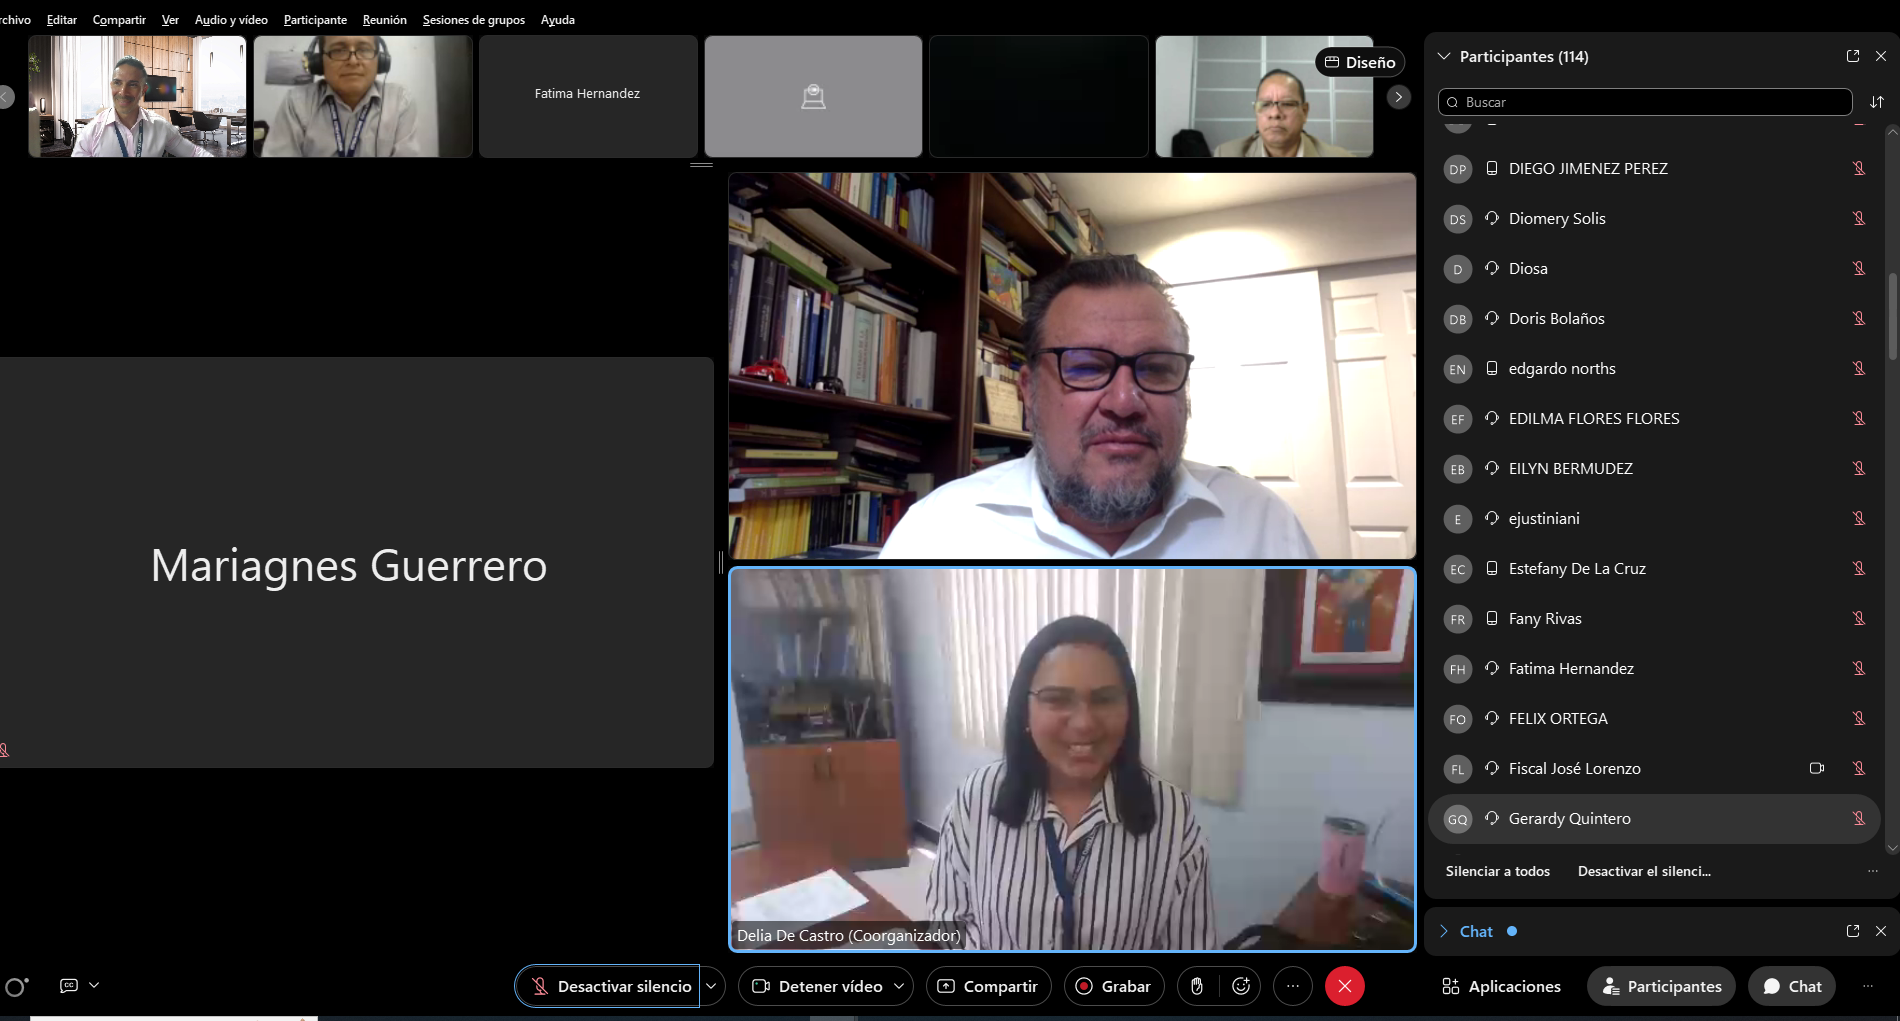The width and height of the screenshot is (1900, 1021).
Task: Unmute Gerardy Quintero's microphone icon
Action: click(x=1859, y=818)
